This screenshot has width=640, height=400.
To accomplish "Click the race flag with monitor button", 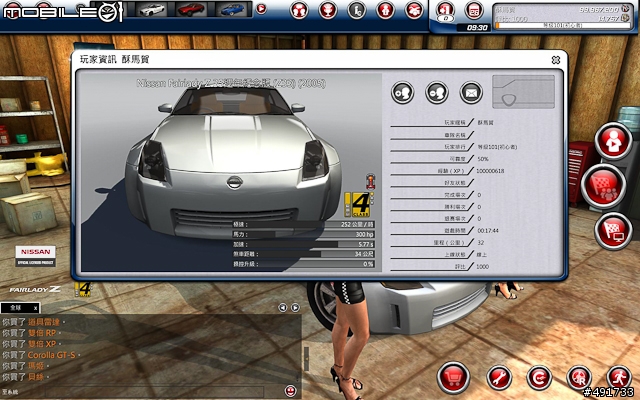I will pyautogui.click(x=613, y=230).
